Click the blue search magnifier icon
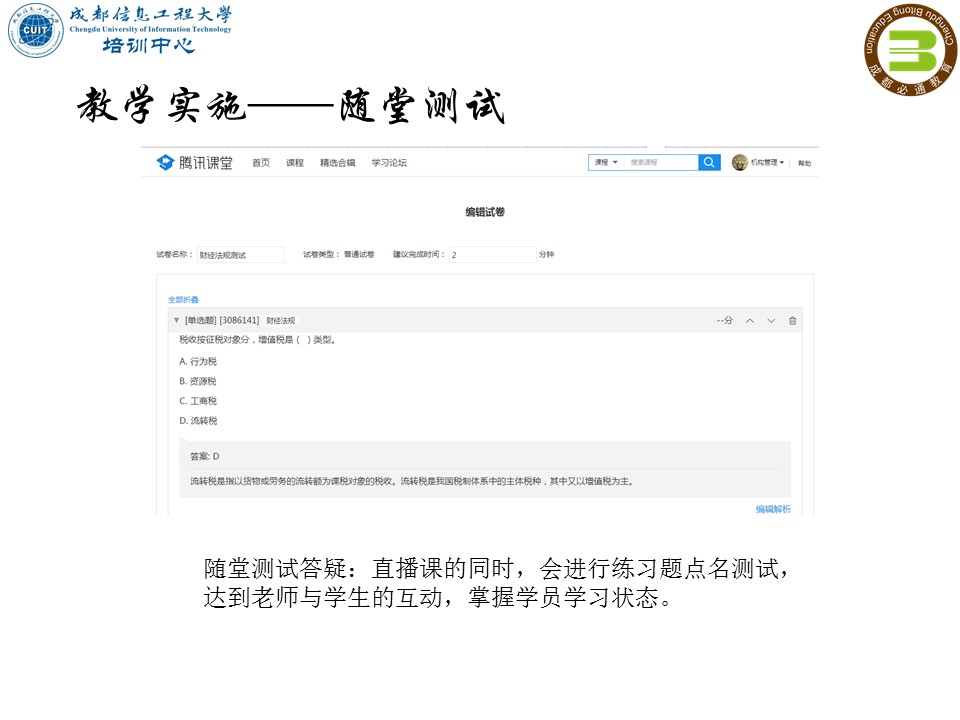Image resolution: width=960 pixels, height=720 pixels. point(708,162)
